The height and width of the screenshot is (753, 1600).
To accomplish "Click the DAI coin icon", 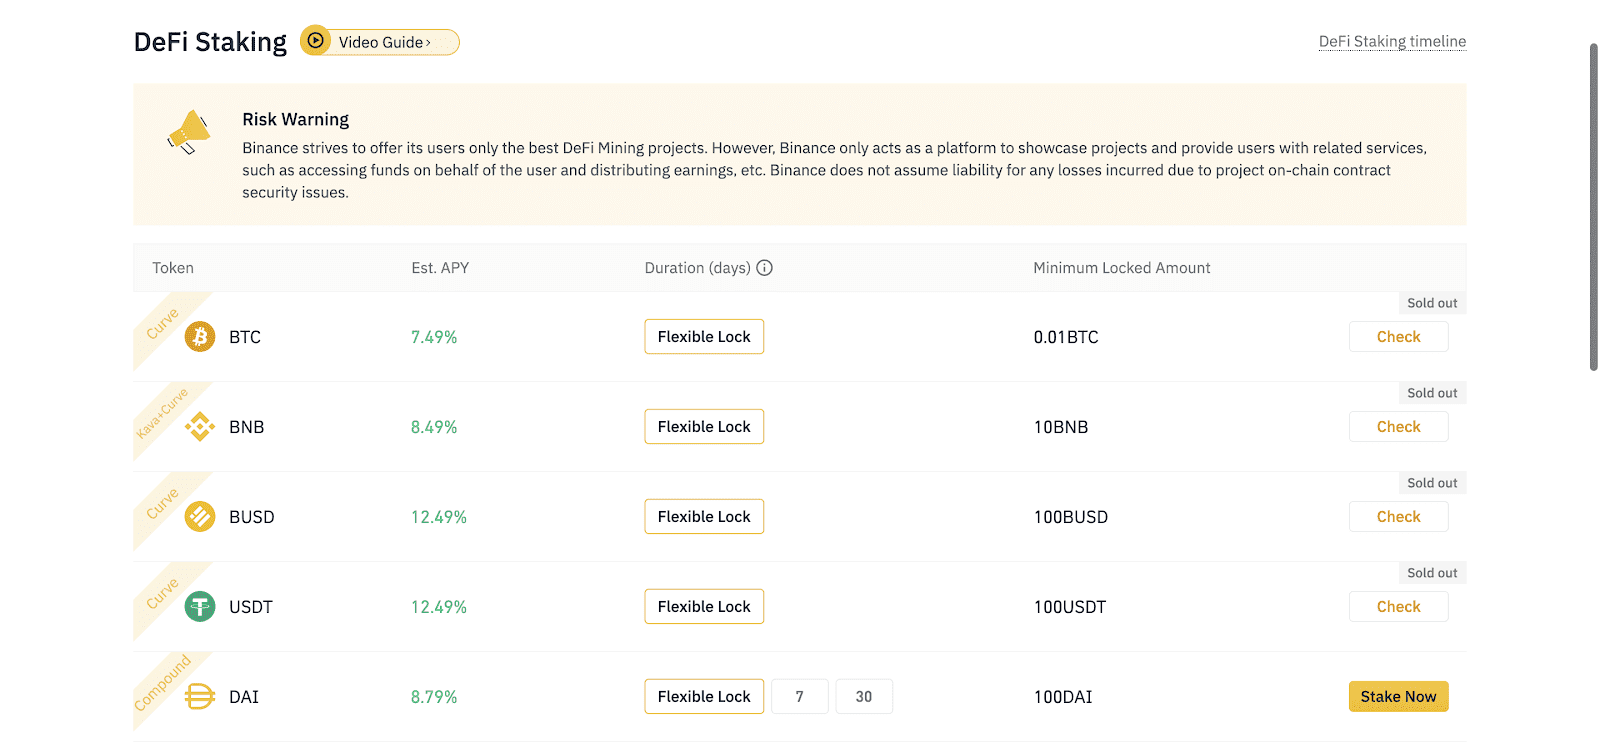I will pos(200,697).
